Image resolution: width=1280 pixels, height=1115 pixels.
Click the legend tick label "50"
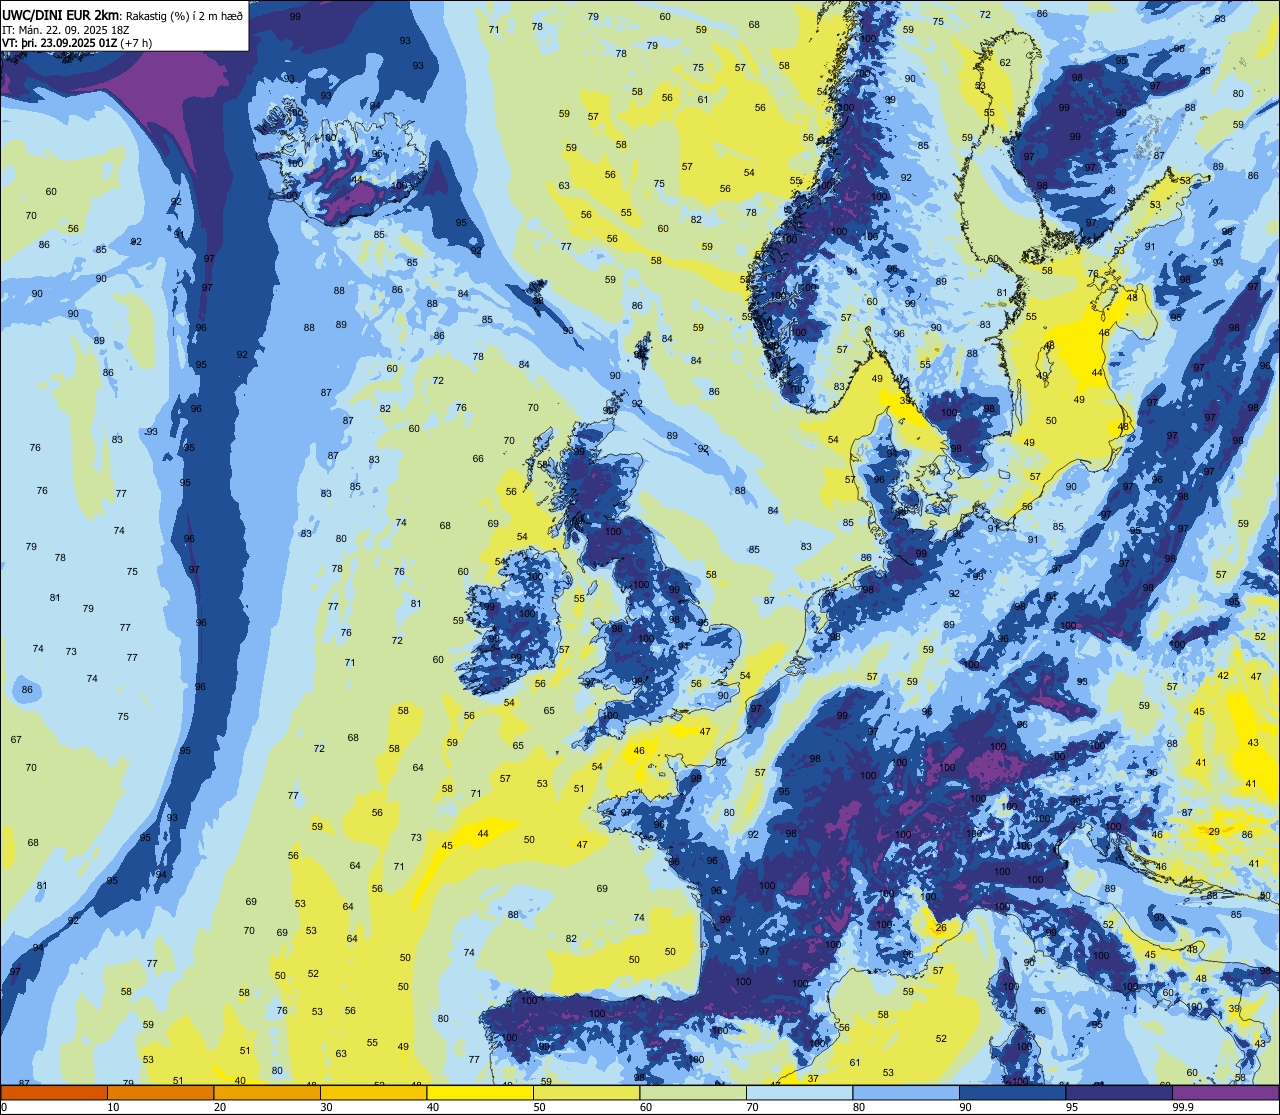539,1107
